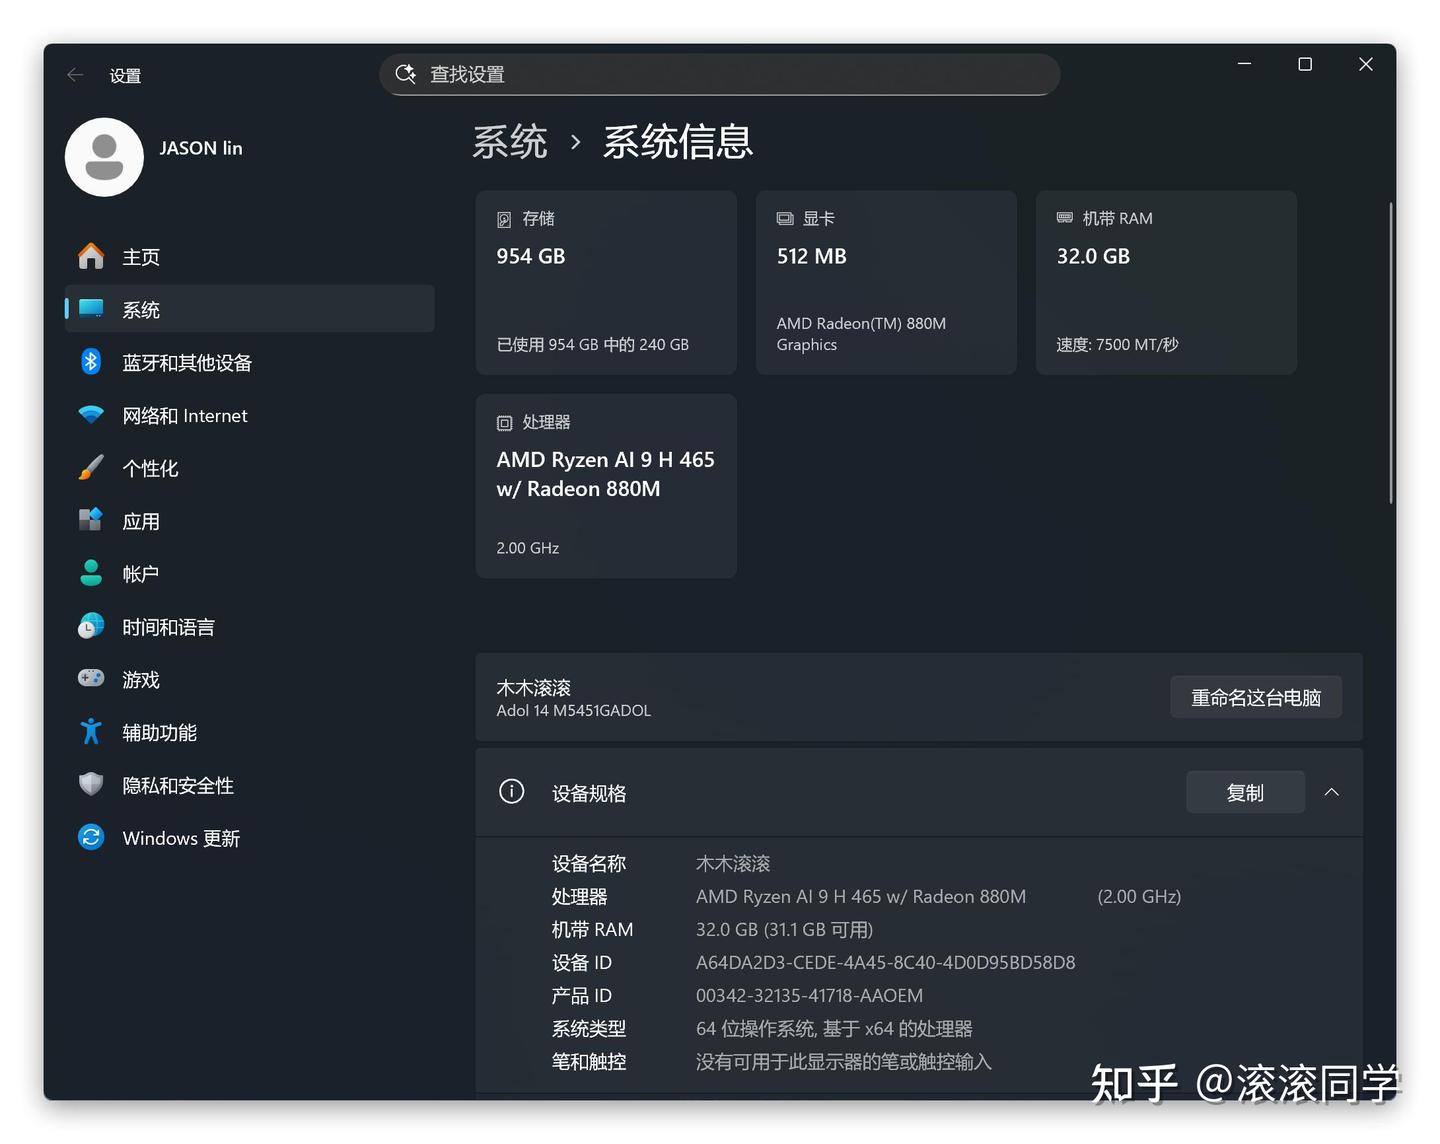Open the 个性化 settings page
This screenshot has height=1144, width=1440.
tap(250, 468)
